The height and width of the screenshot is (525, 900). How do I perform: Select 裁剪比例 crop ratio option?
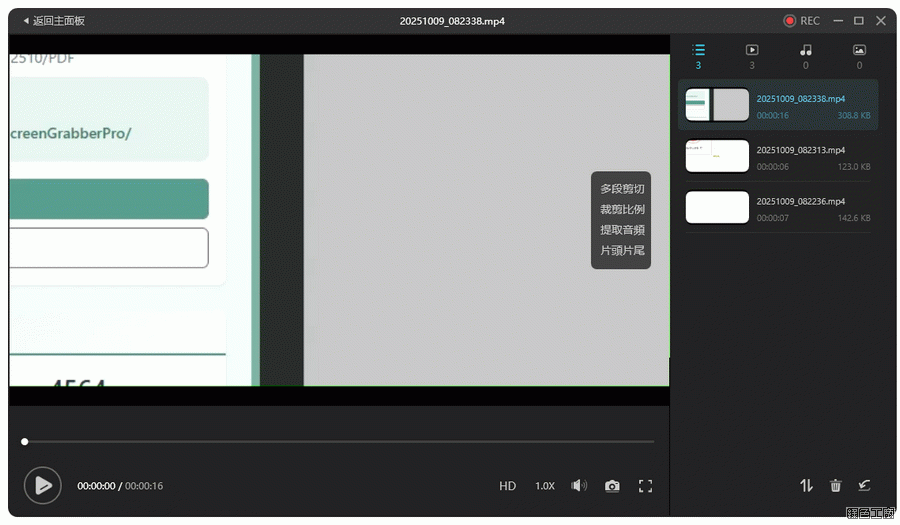click(622, 210)
